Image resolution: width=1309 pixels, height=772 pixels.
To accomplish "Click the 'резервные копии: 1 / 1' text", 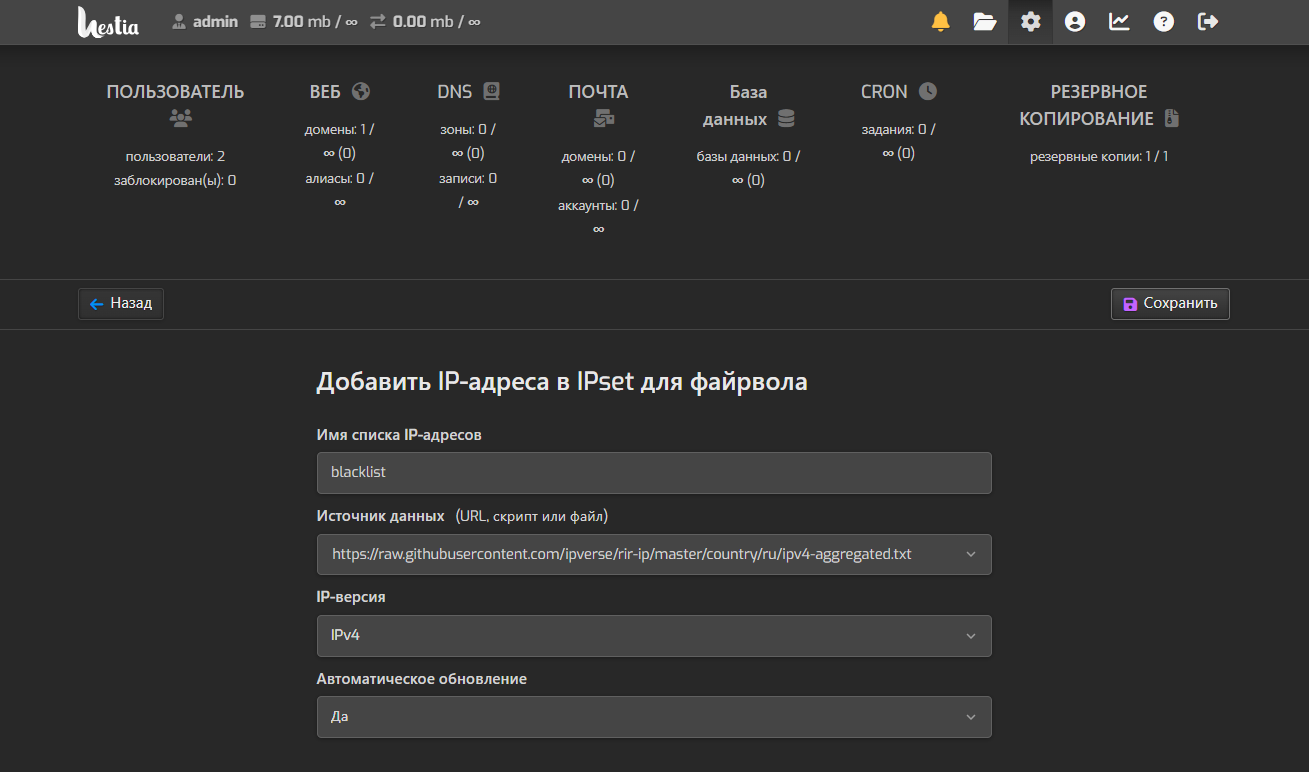I will pos(1099,156).
